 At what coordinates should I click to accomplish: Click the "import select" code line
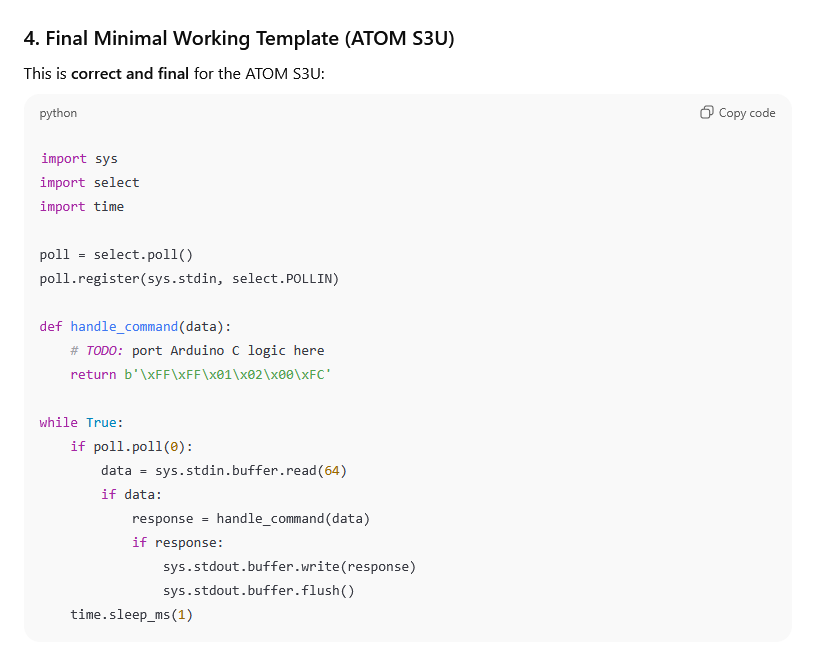tap(90, 182)
